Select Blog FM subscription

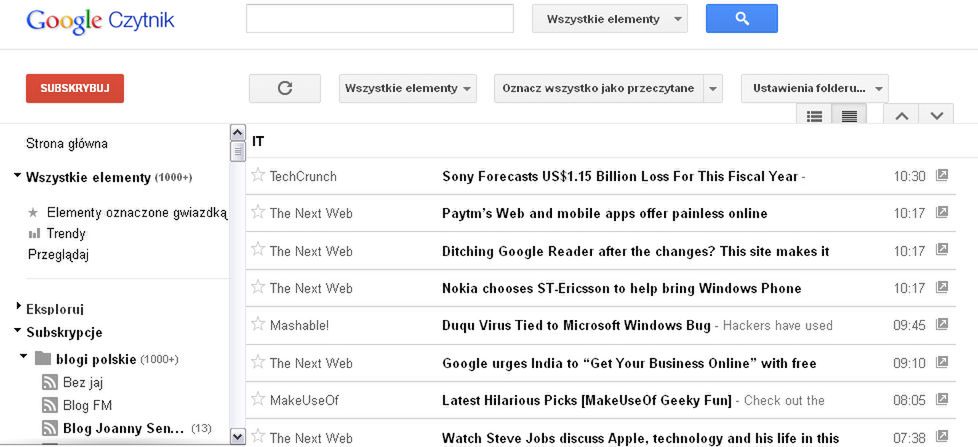[x=87, y=406]
